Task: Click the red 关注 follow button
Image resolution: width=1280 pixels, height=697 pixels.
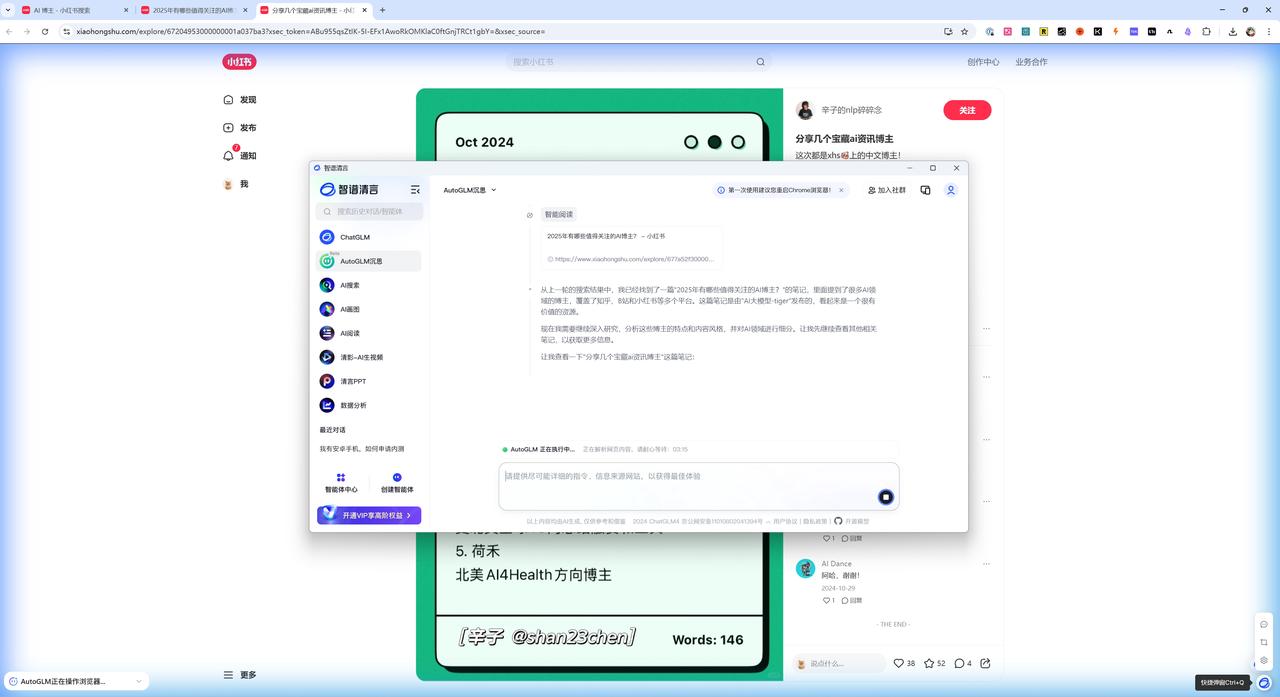Action: click(x=967, y=110)
